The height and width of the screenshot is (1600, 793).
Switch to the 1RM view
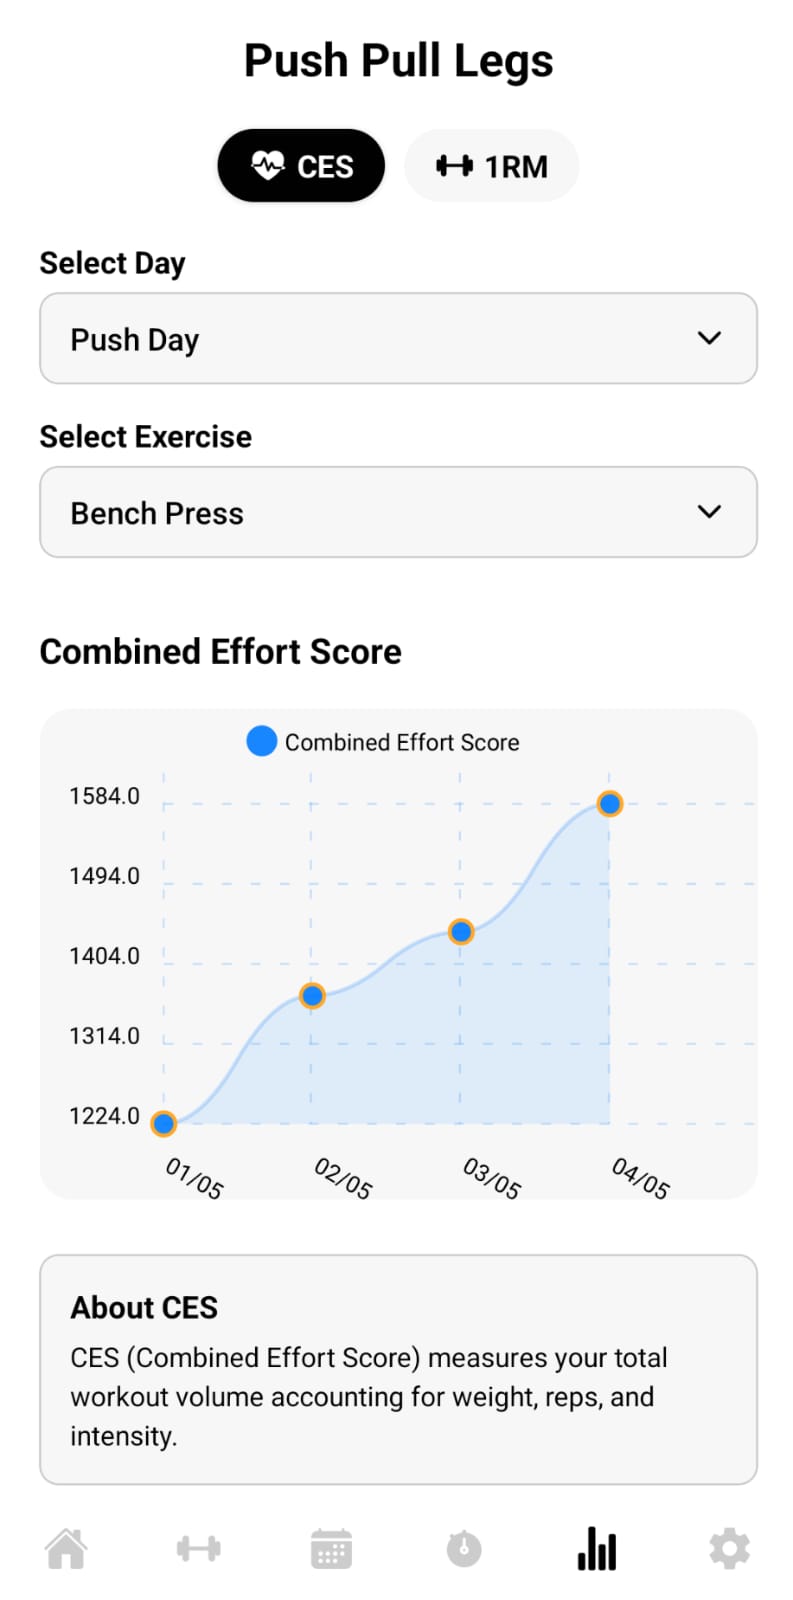492,166
